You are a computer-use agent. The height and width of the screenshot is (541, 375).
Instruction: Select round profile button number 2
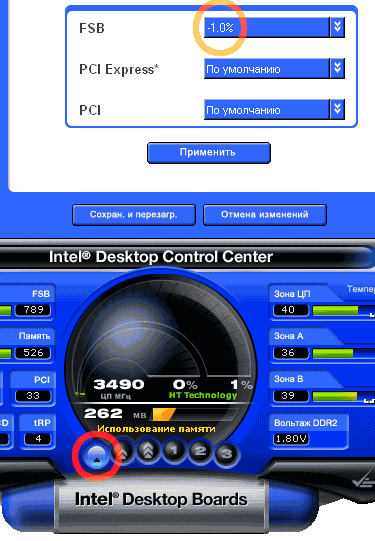pyautogui.click(x=200, y=451)
